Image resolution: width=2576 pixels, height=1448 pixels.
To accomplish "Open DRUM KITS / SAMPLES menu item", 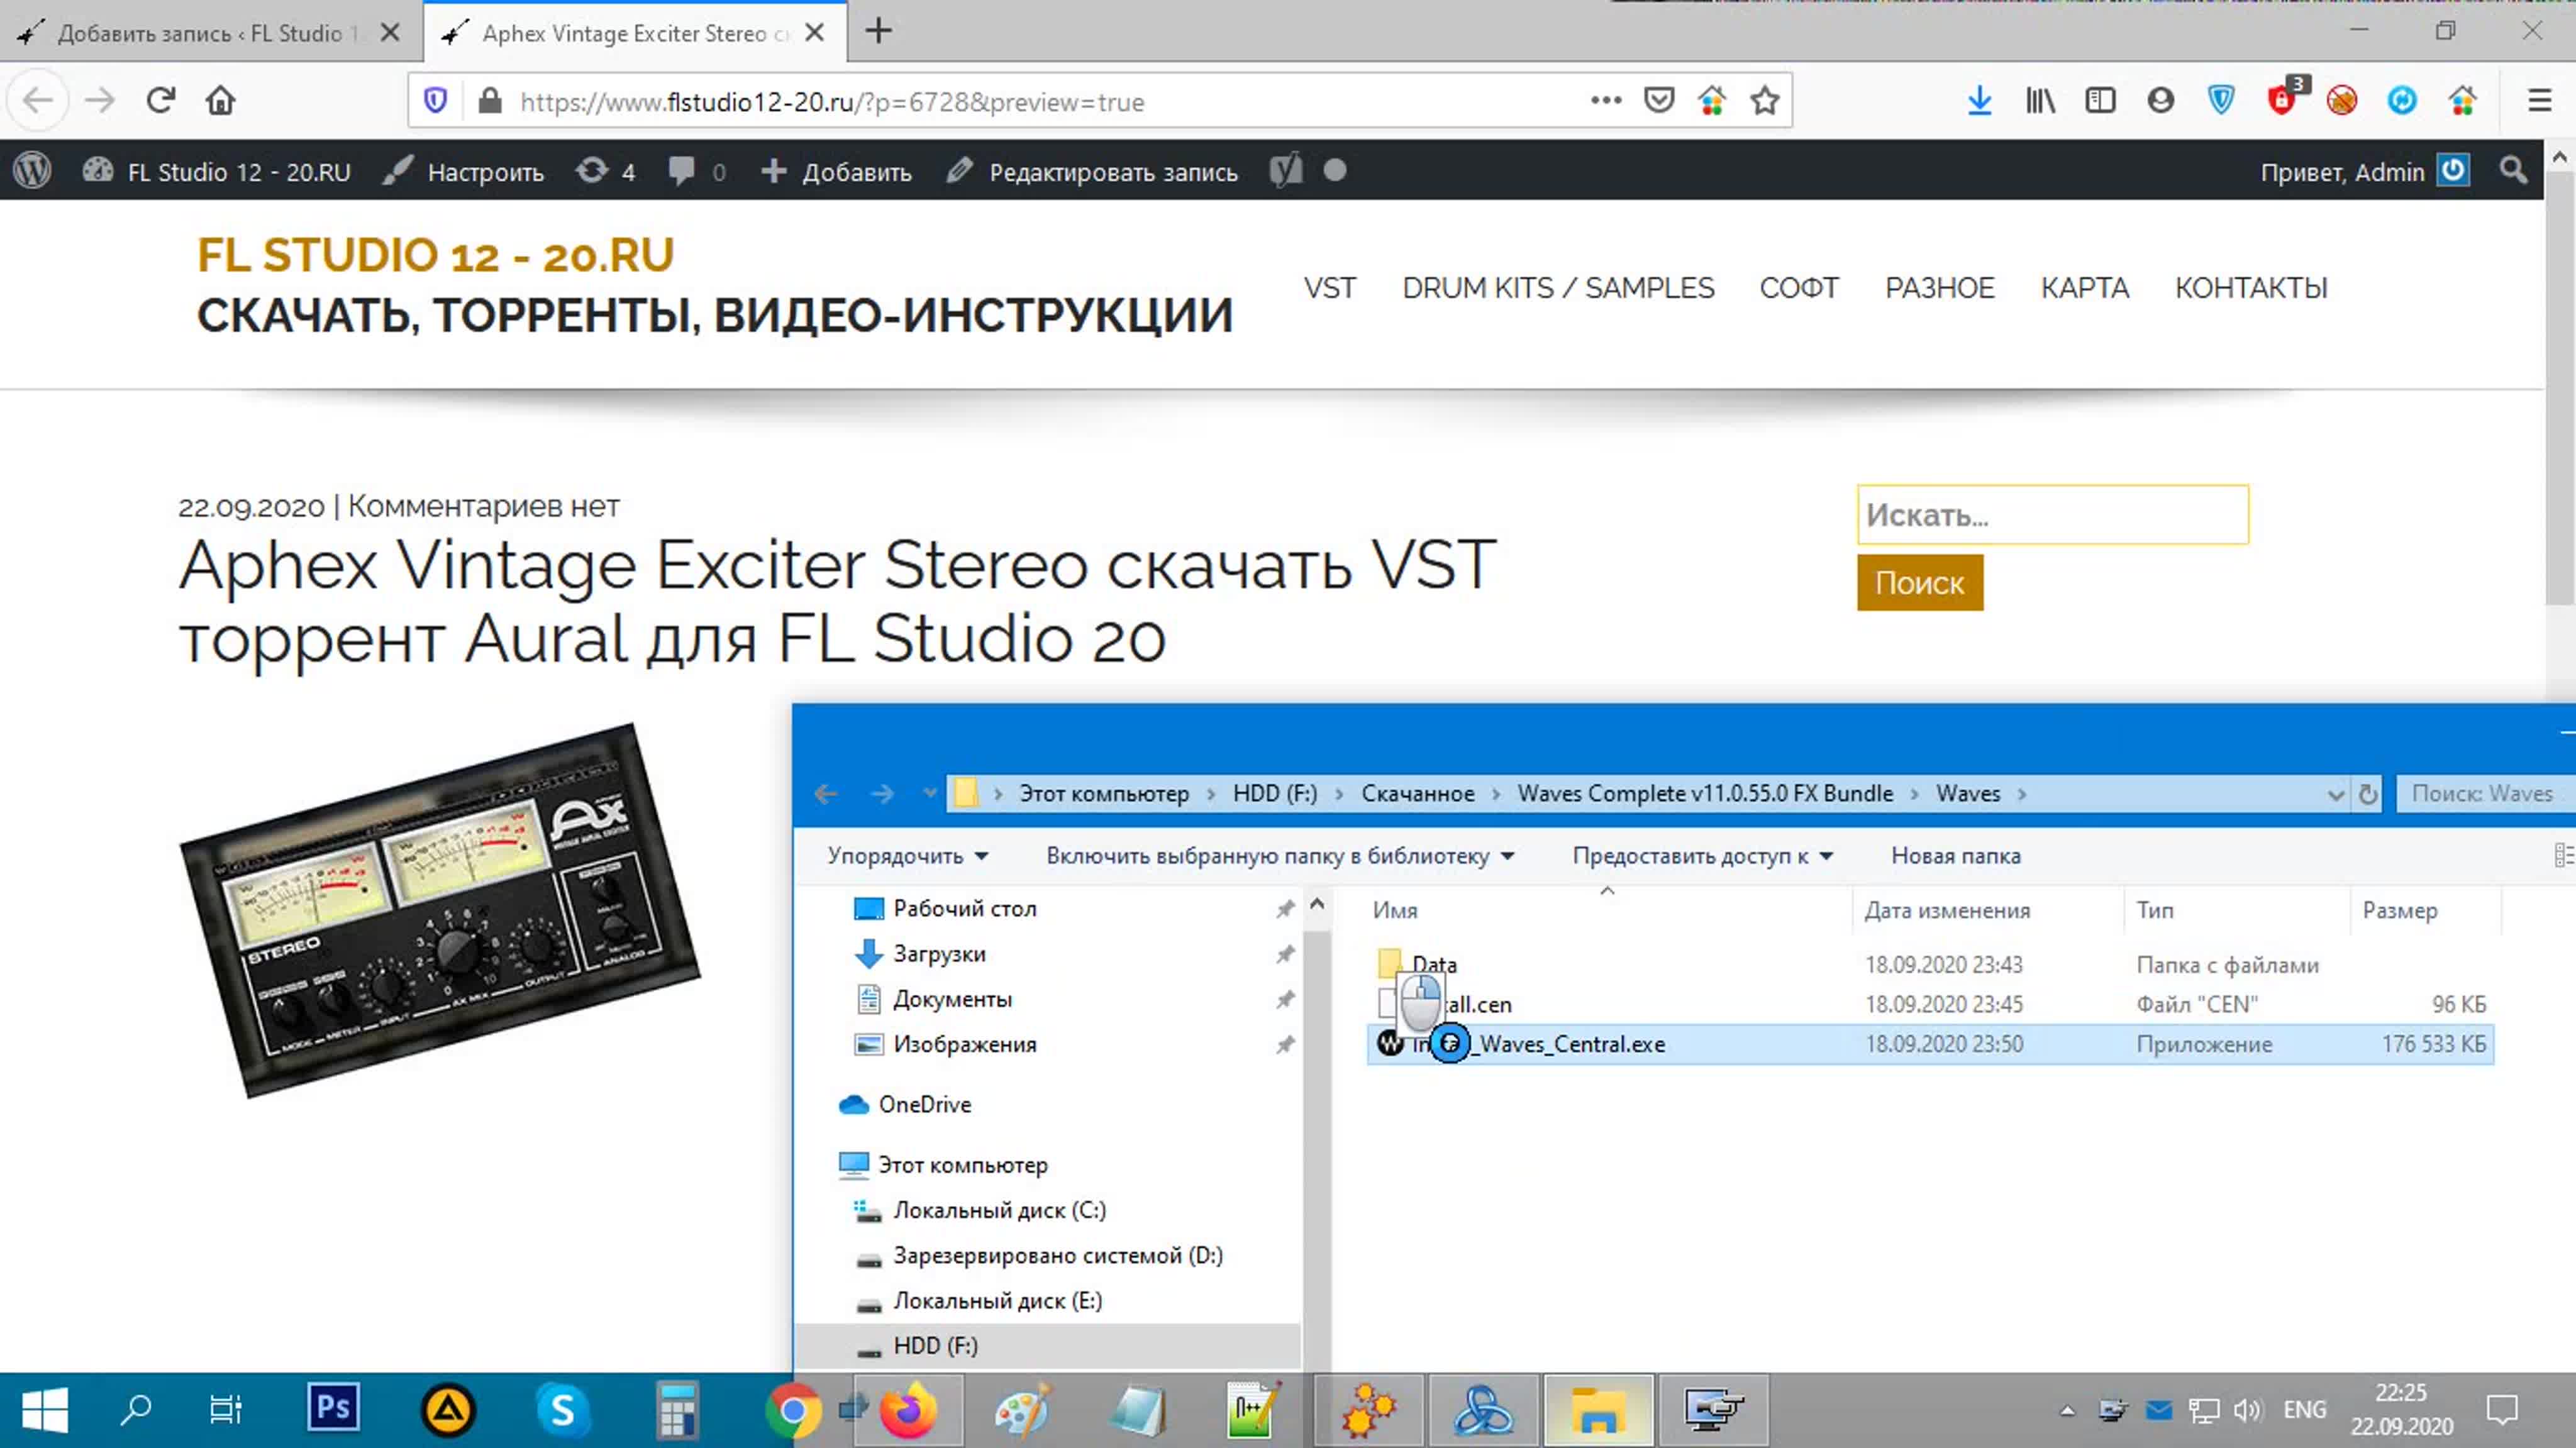I will tap(1558, 288).
